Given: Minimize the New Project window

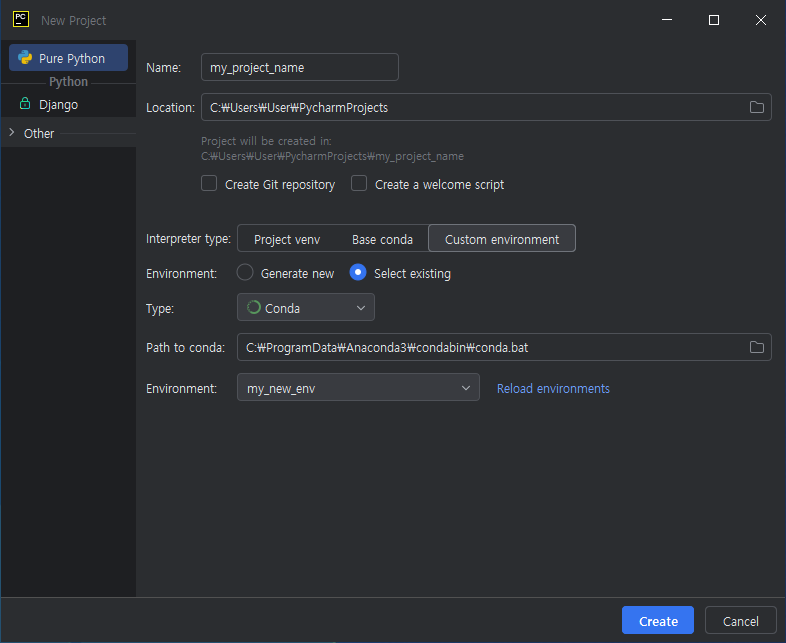Looking at the screenshot, I should point(667,20).
